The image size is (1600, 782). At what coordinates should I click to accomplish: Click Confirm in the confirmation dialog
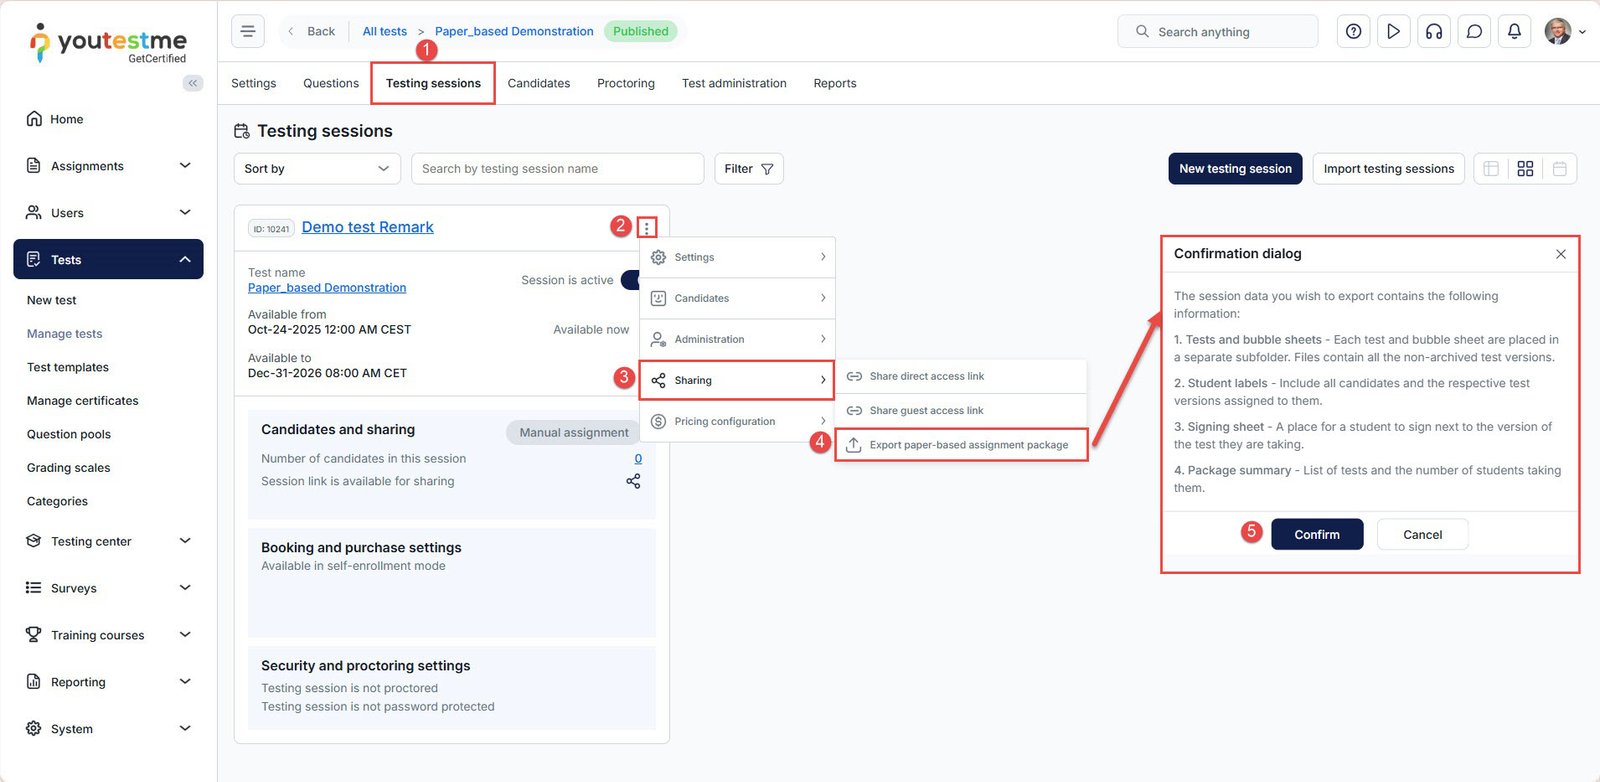click(1317, 535)
